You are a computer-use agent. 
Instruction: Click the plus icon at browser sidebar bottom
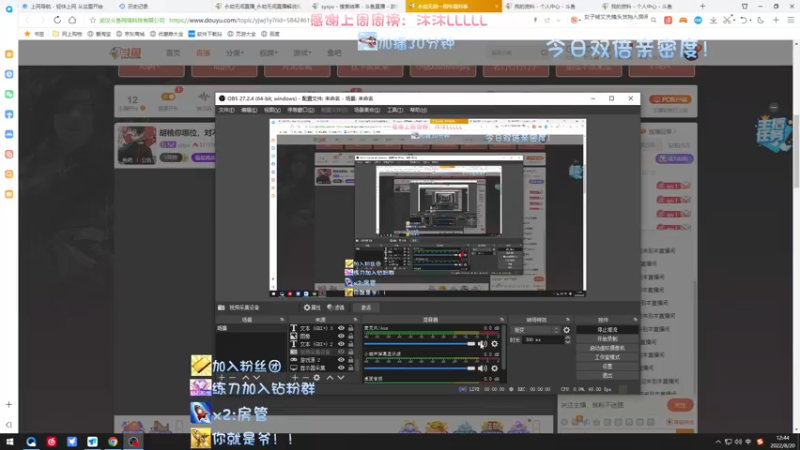[x=9, y=404]
